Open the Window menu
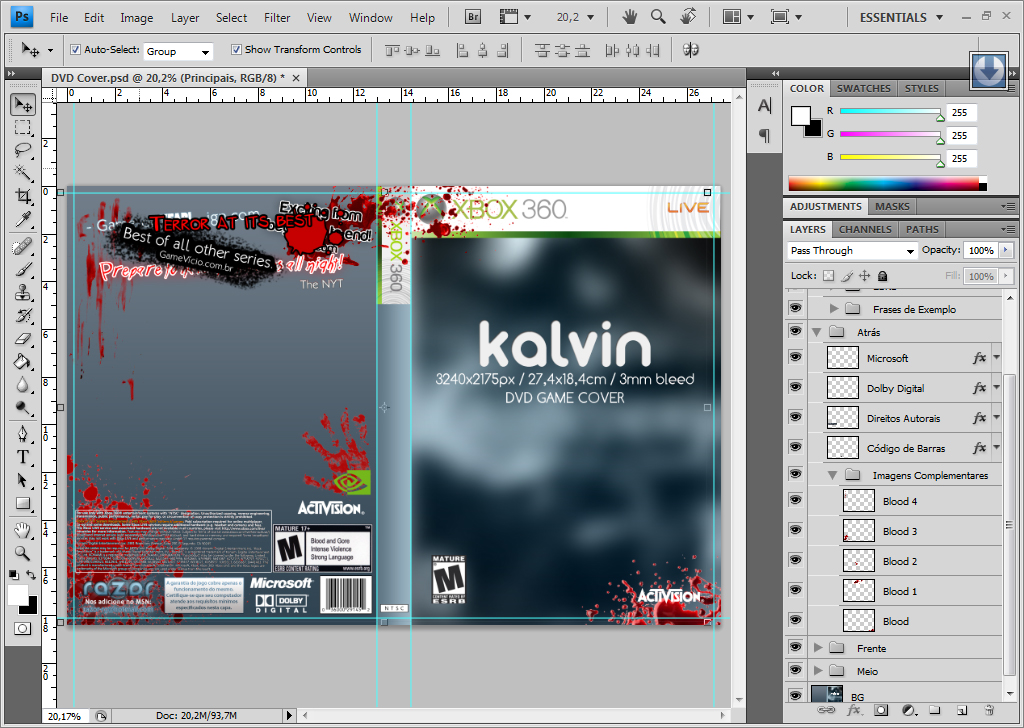1024x728 pixels. (x=370, y=18)
